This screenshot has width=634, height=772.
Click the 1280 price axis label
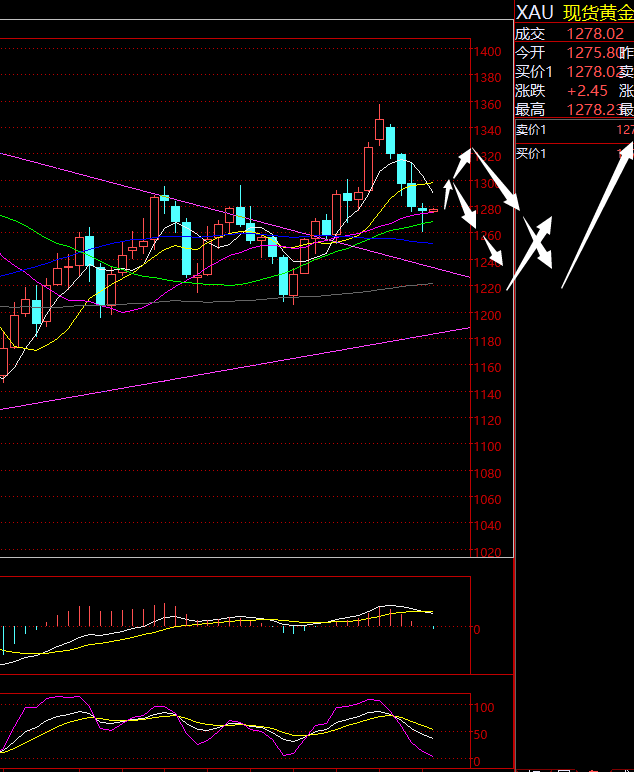(x=487, y=209)
